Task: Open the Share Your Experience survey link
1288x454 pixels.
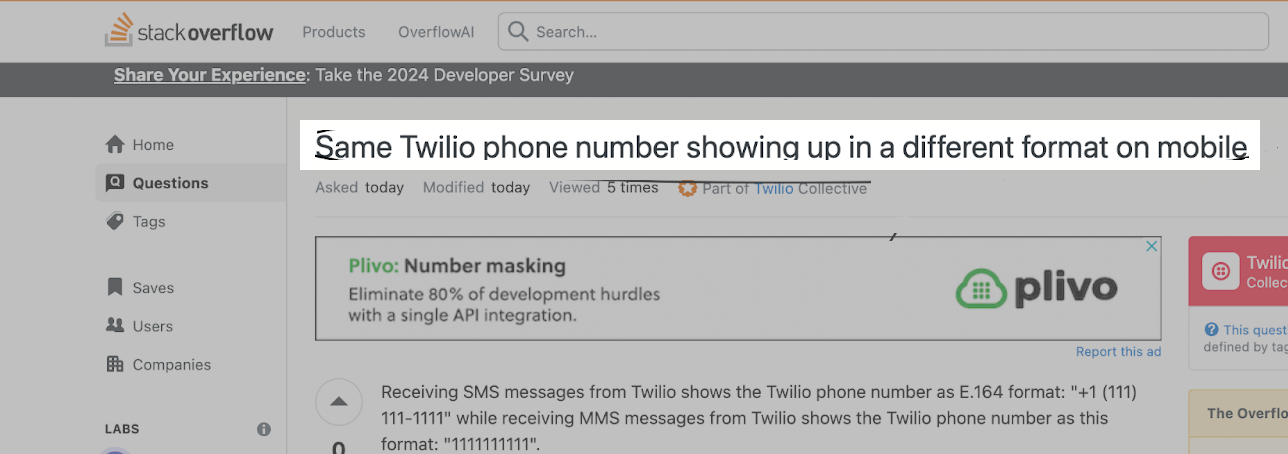Action: 209,75
